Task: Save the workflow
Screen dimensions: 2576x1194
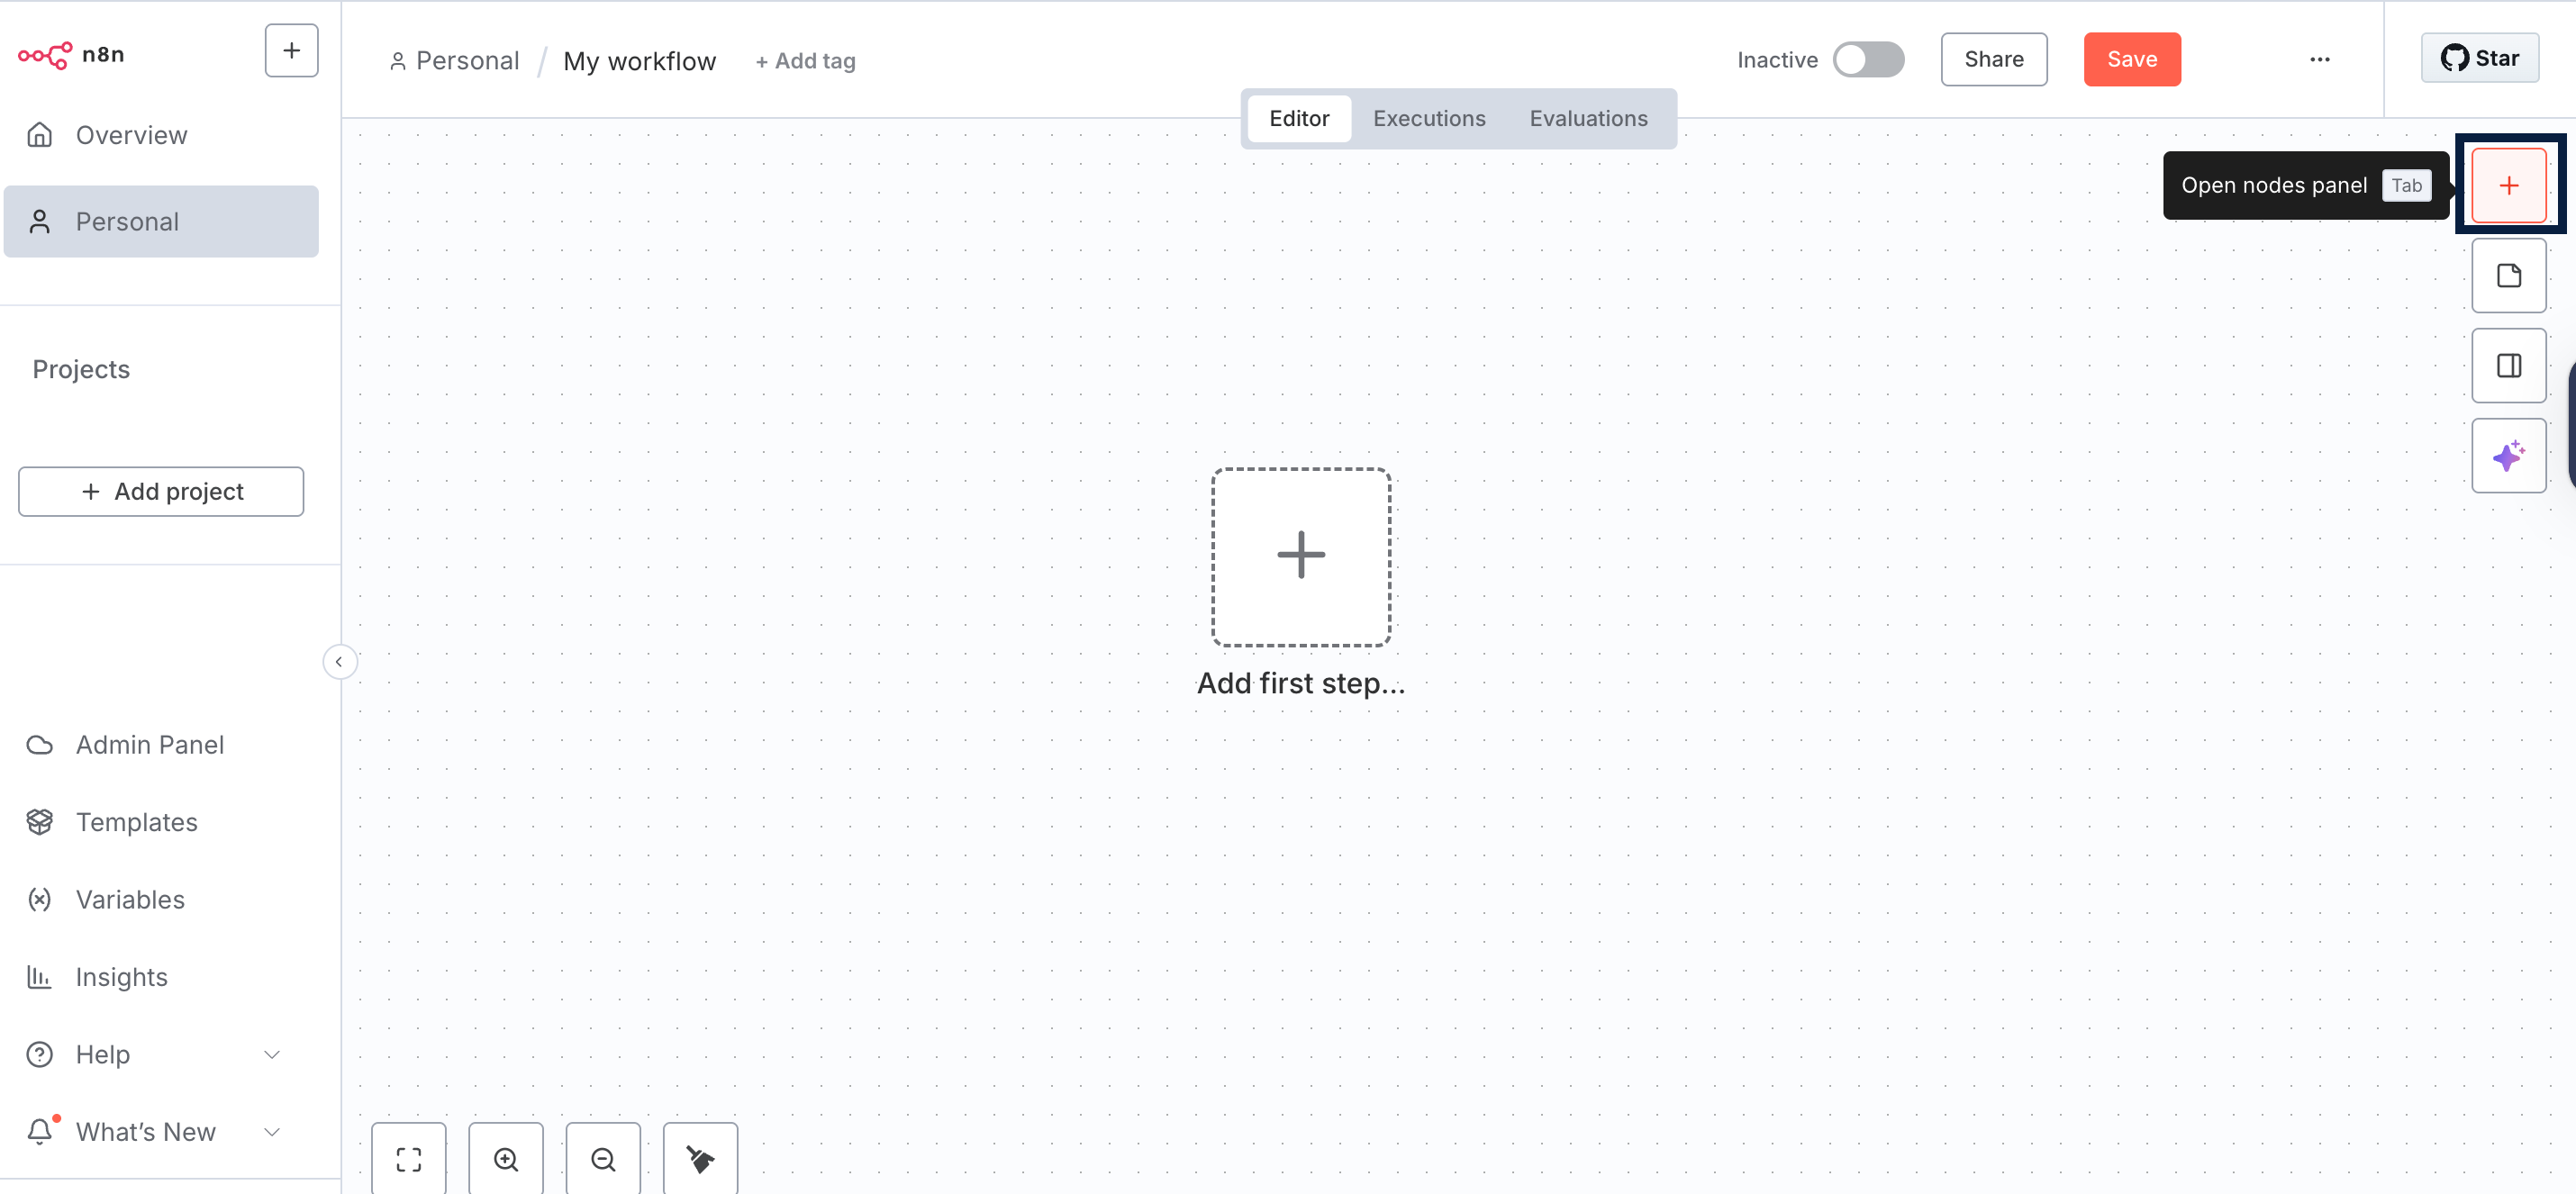Action: [x=2131, y=59]
